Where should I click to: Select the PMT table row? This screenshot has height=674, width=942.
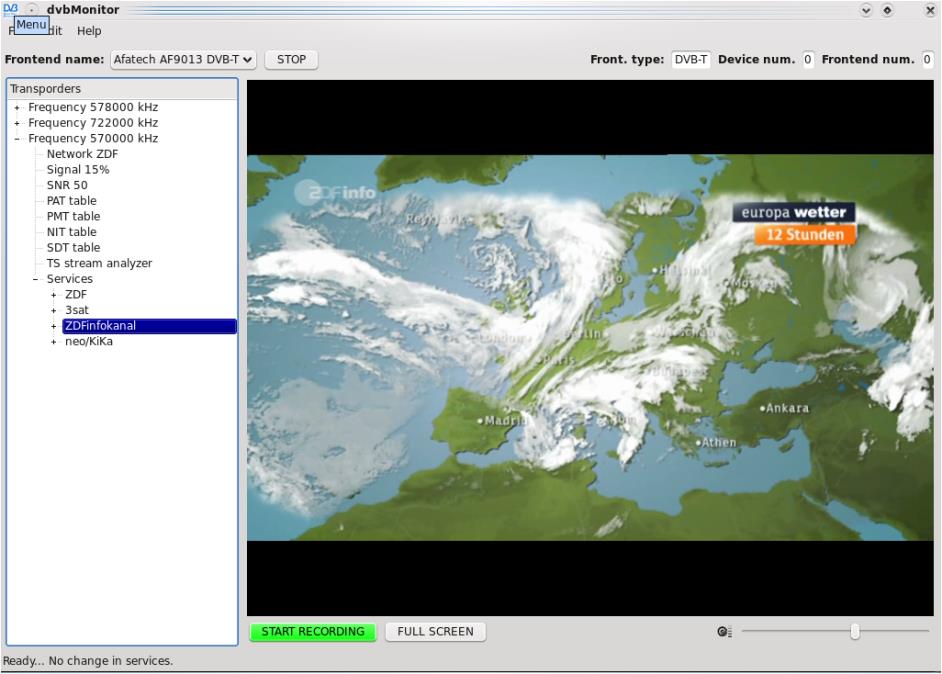pyautogui.click(x=73, y=217)
